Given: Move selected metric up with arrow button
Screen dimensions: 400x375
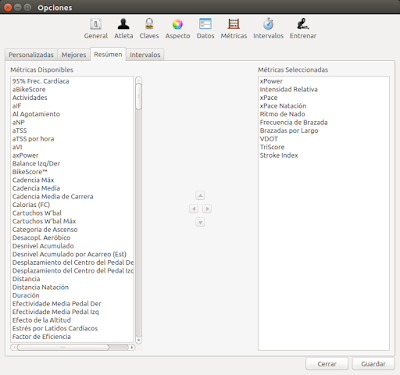Looking at the screenshot, I should [x=200, y=195].
